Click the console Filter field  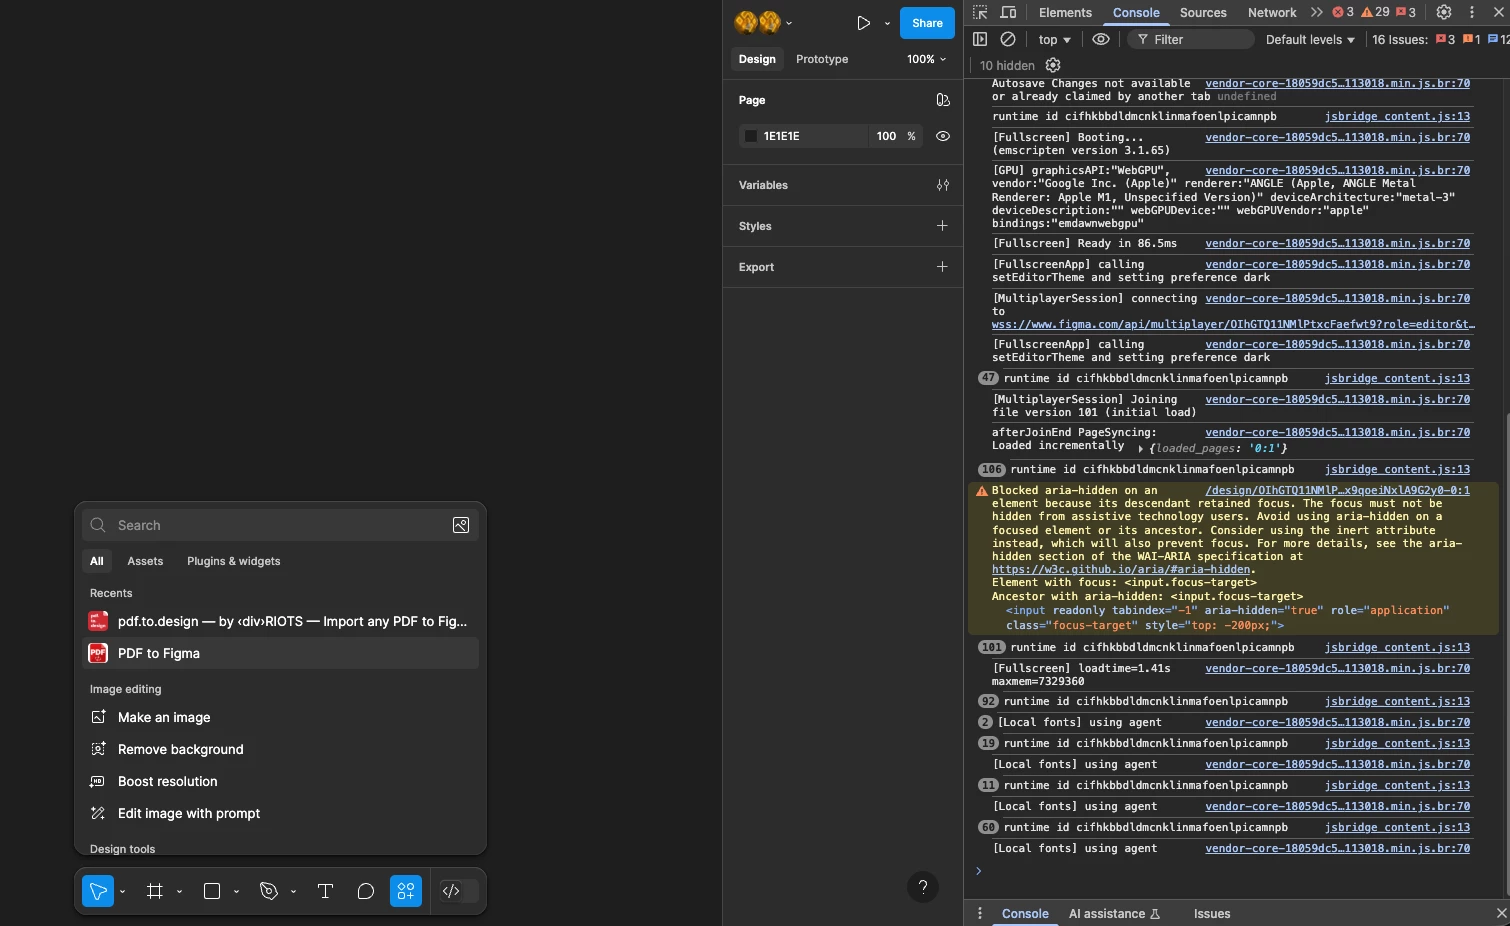(x=1191, y=39)
